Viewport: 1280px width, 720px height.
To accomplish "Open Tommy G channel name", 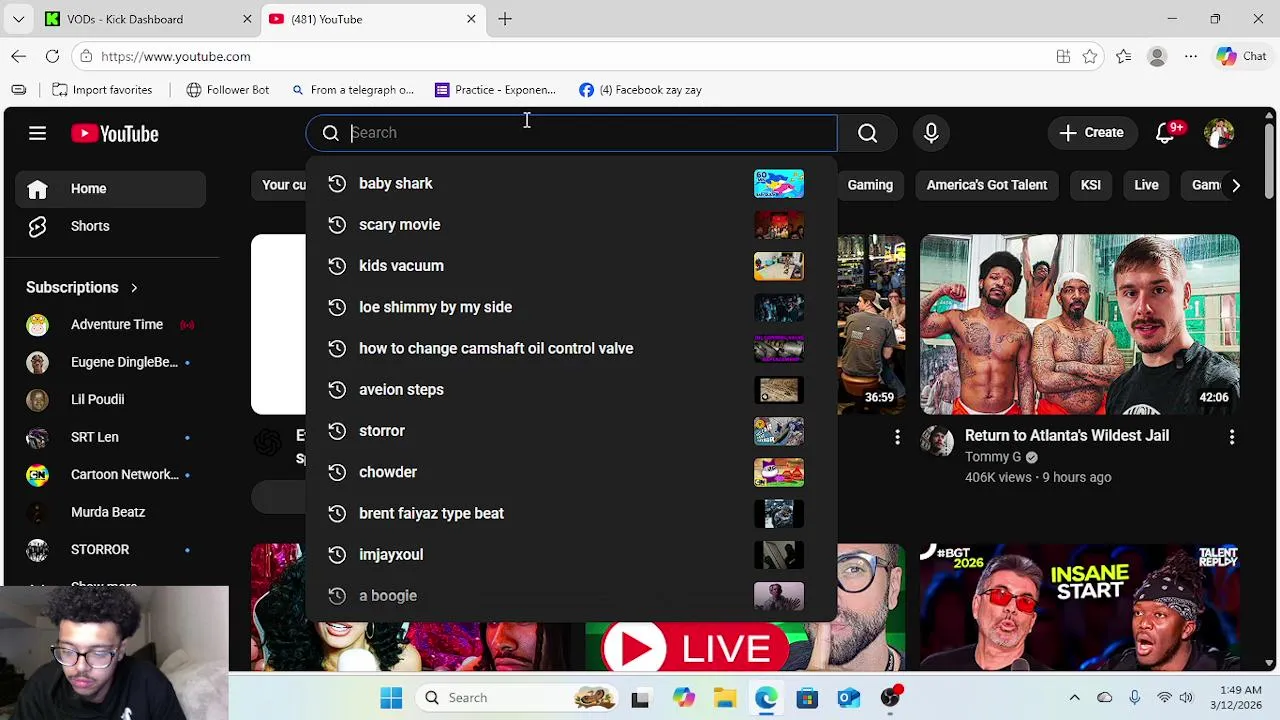I will [x=993, y=457].
